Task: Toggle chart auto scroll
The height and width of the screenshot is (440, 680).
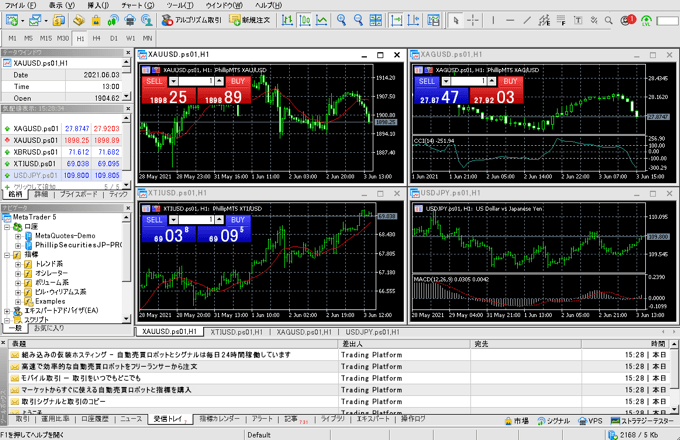Action: (396, 20)
